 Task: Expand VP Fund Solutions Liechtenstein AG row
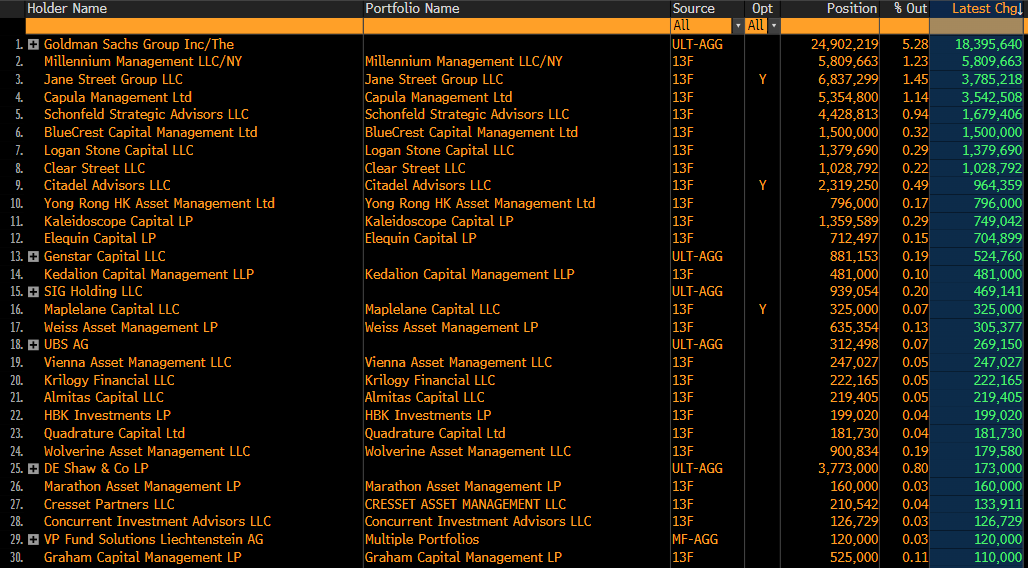pos(33,540)
